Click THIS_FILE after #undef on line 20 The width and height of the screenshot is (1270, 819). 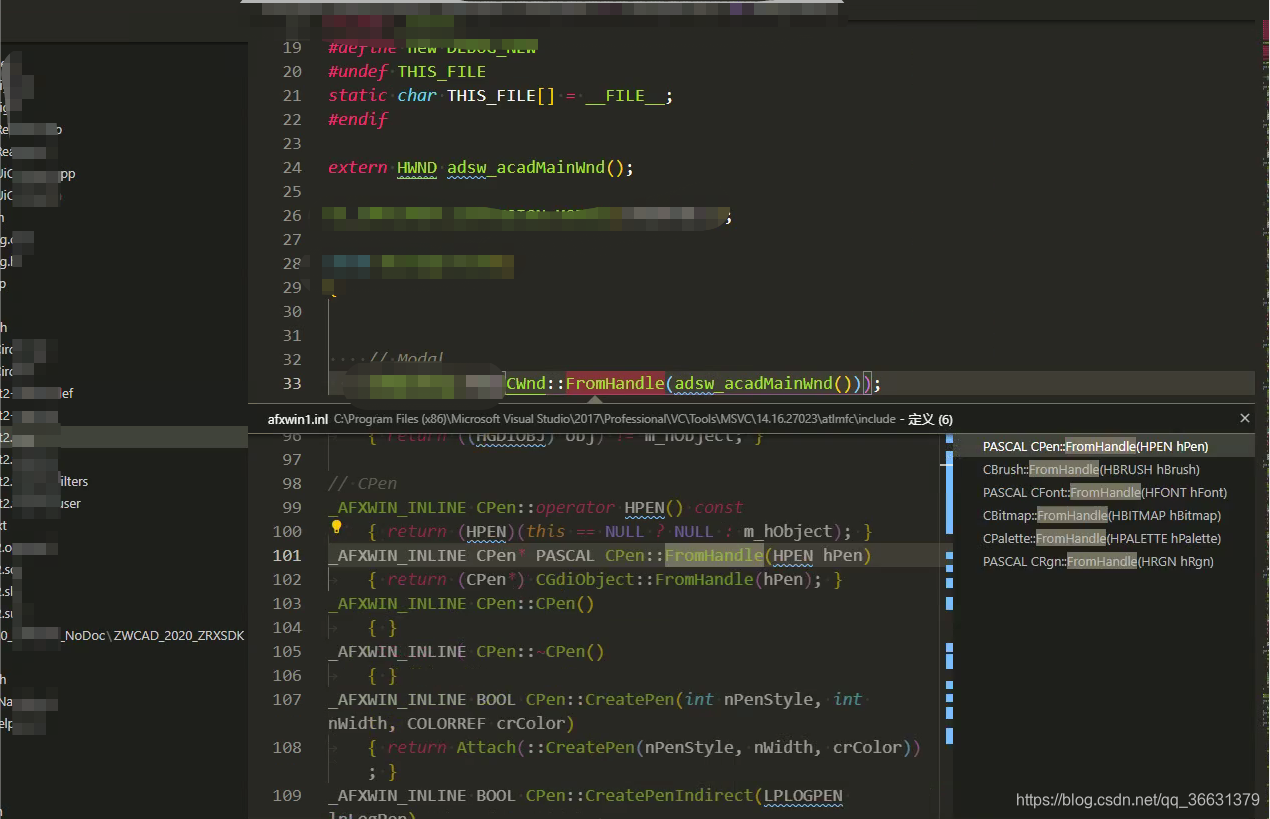(442, 72)
